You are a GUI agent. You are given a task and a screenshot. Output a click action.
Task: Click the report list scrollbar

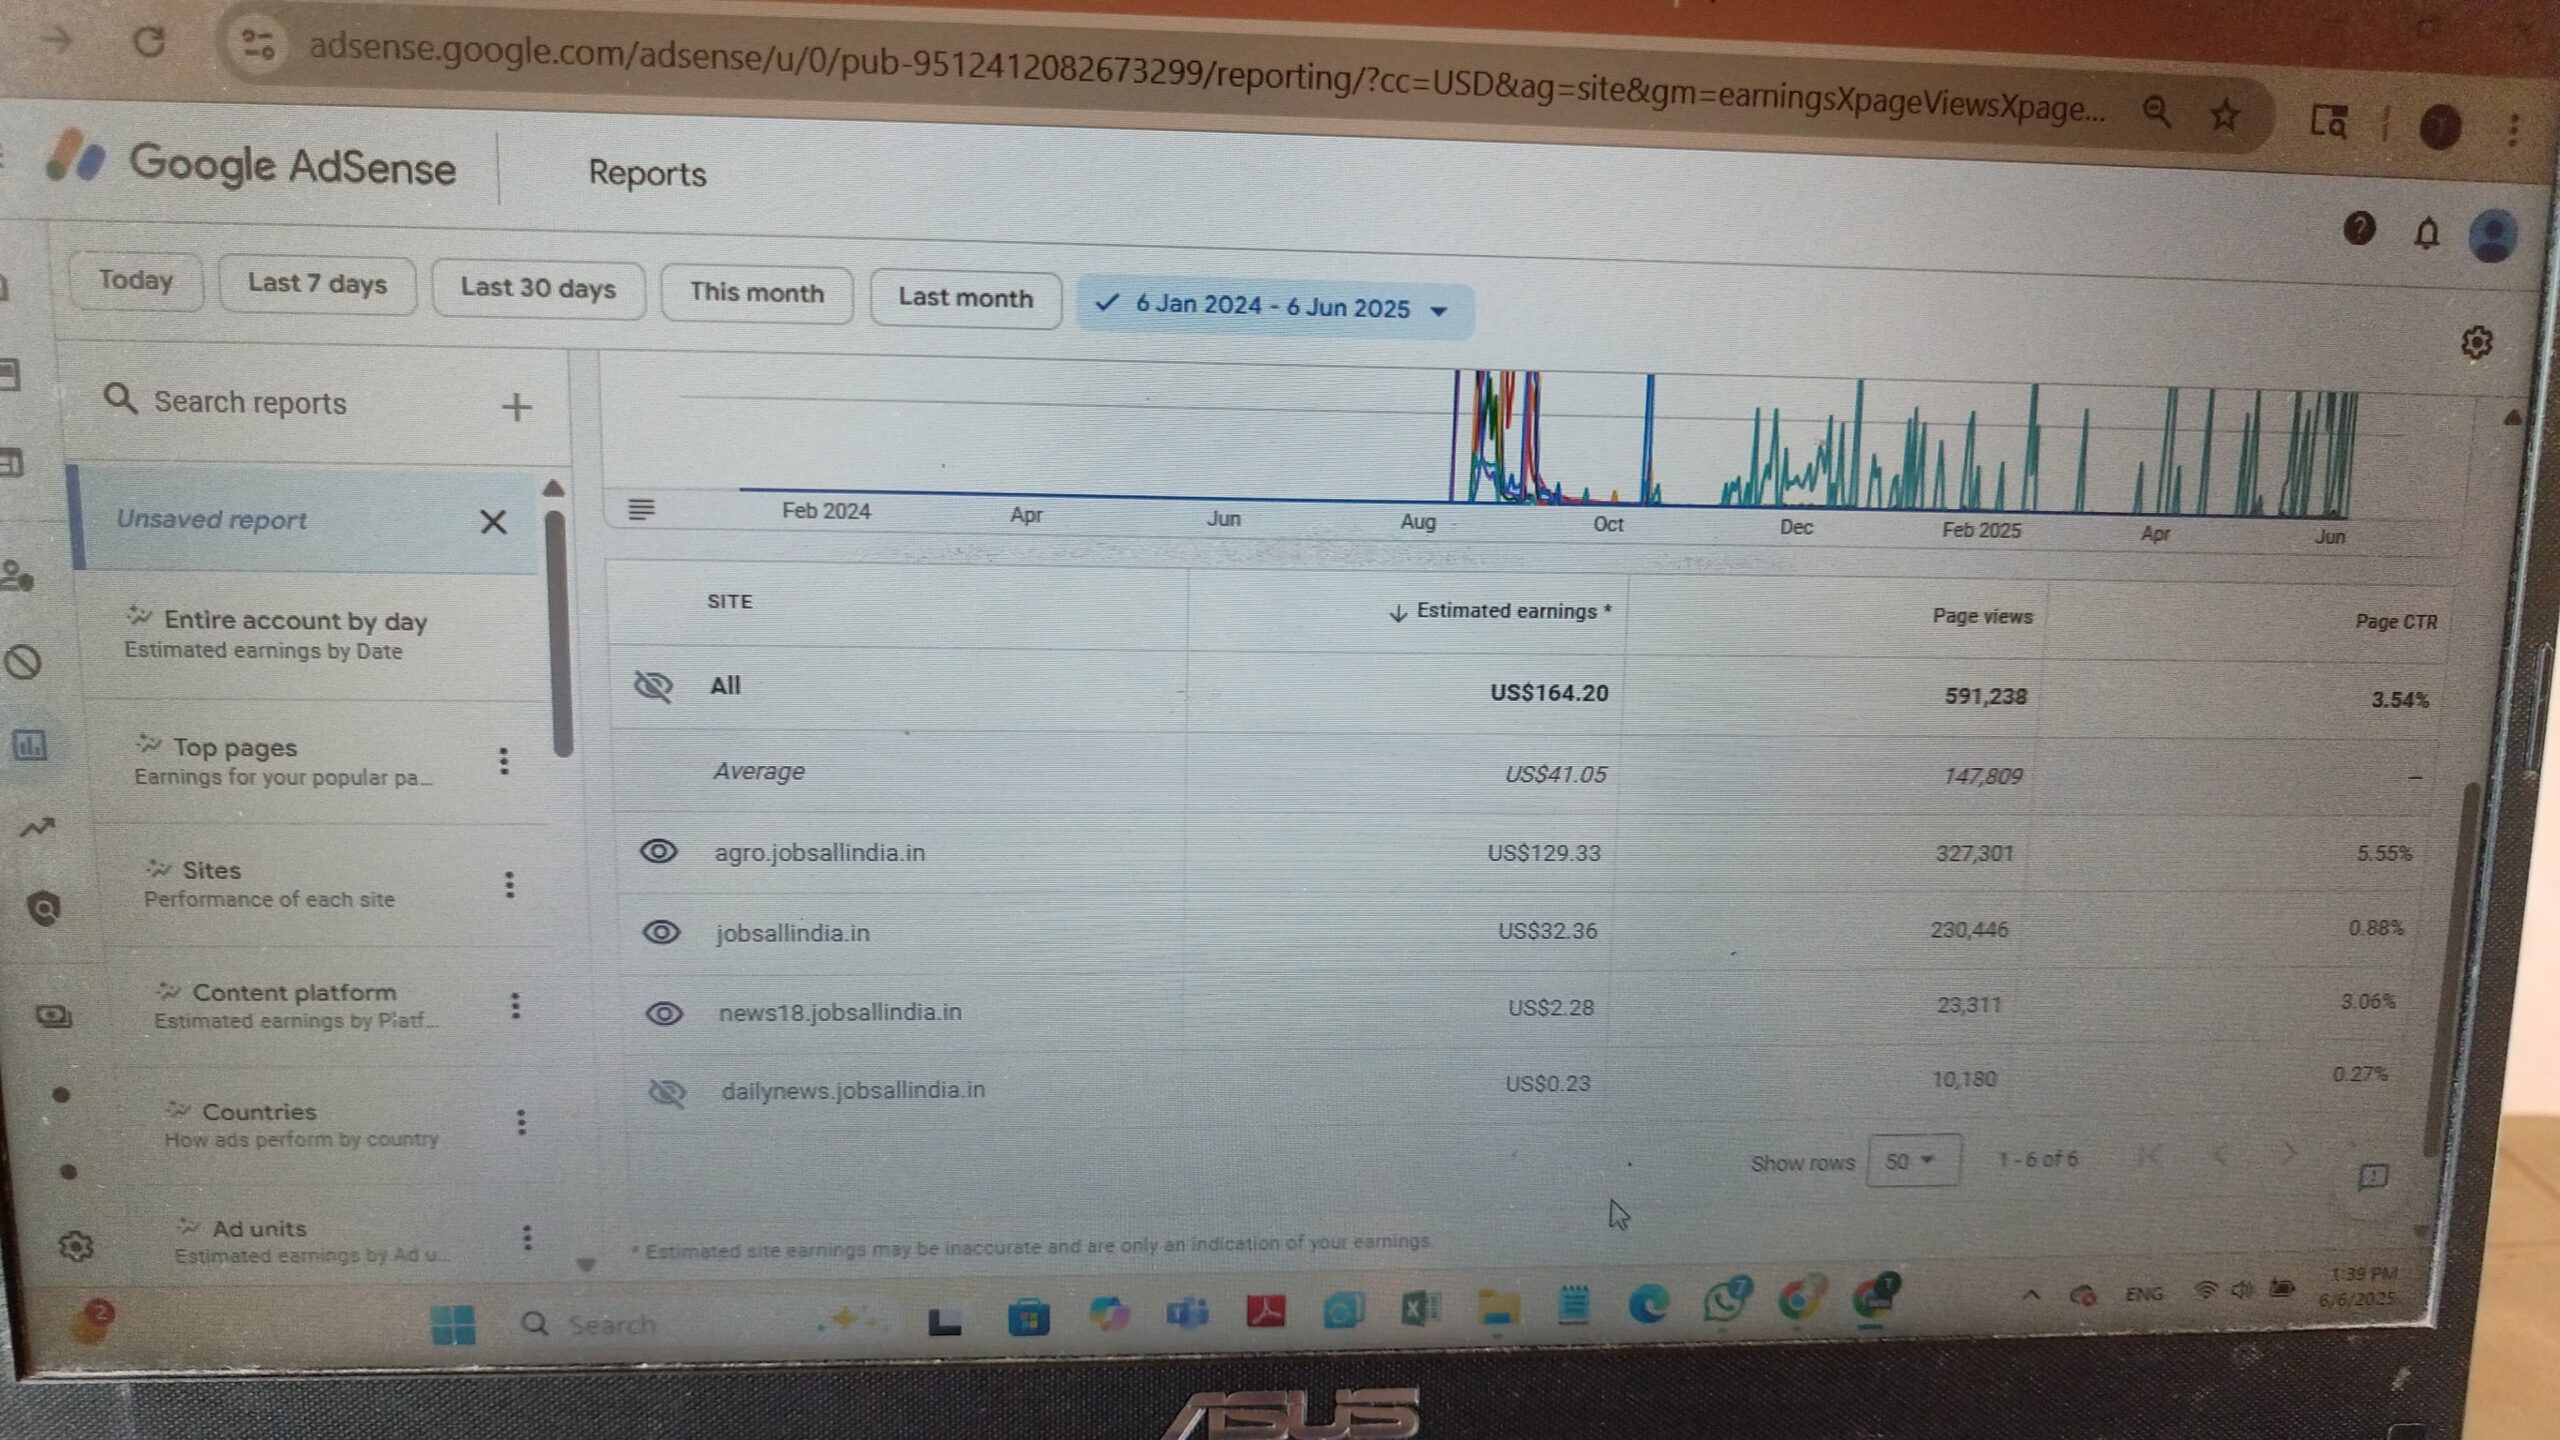click(x=557, y=634)
